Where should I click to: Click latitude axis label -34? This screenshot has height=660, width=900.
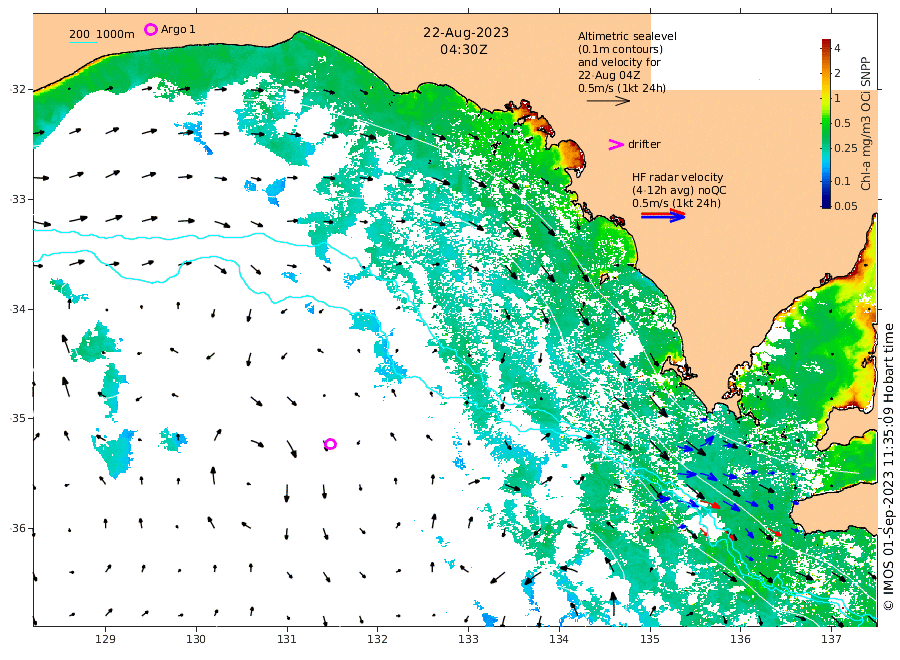[18, 309]
